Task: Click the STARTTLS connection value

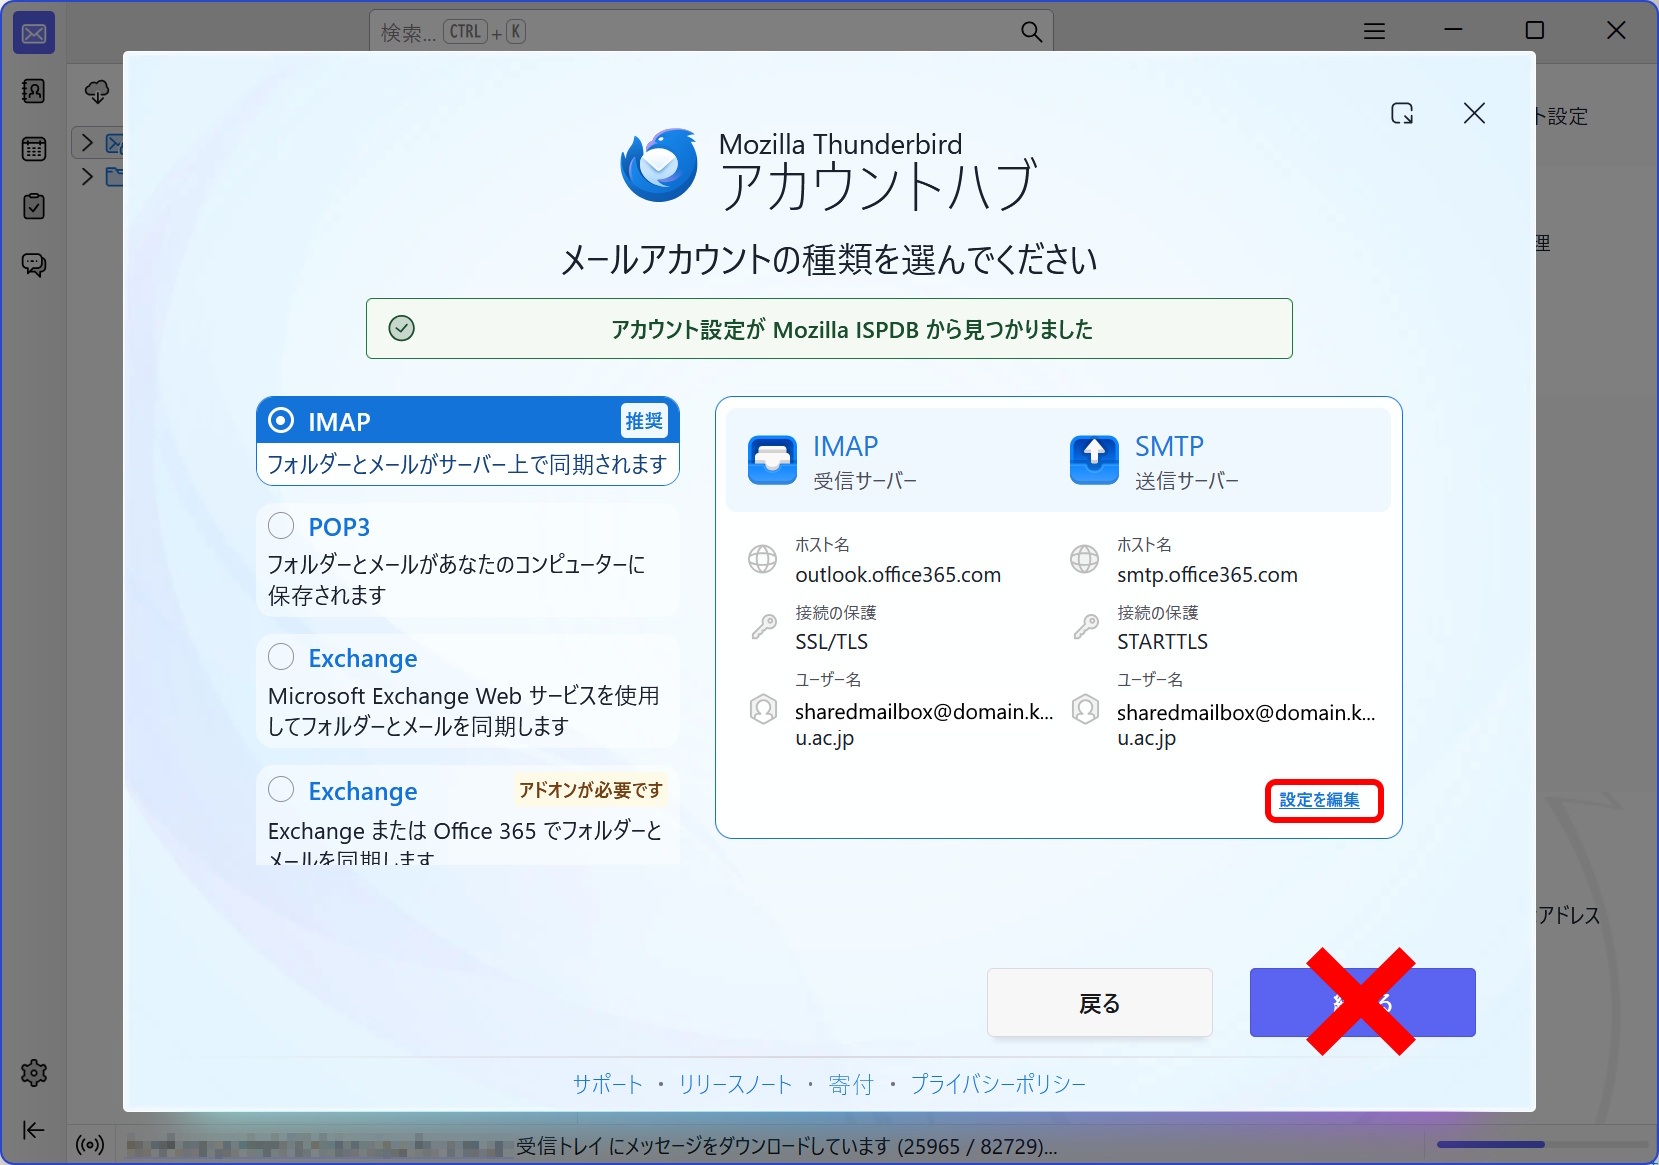Action: coord(1162,642)
